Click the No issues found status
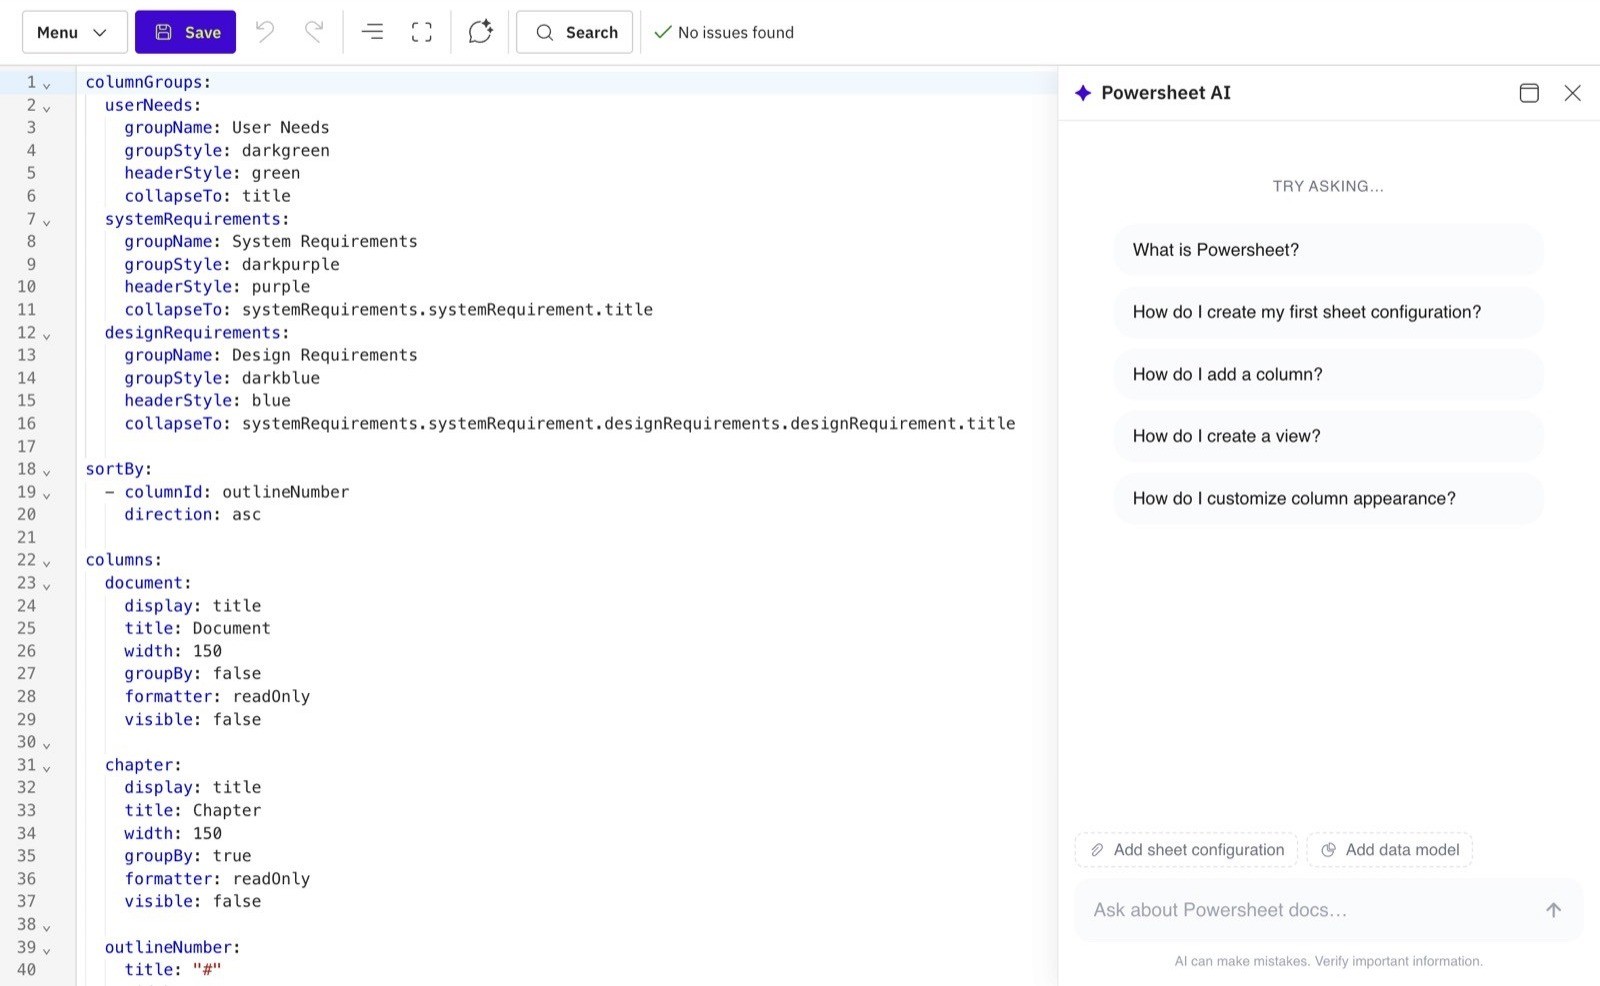The width and height of the screenshot is (1600, 986). tap(724, 32)
